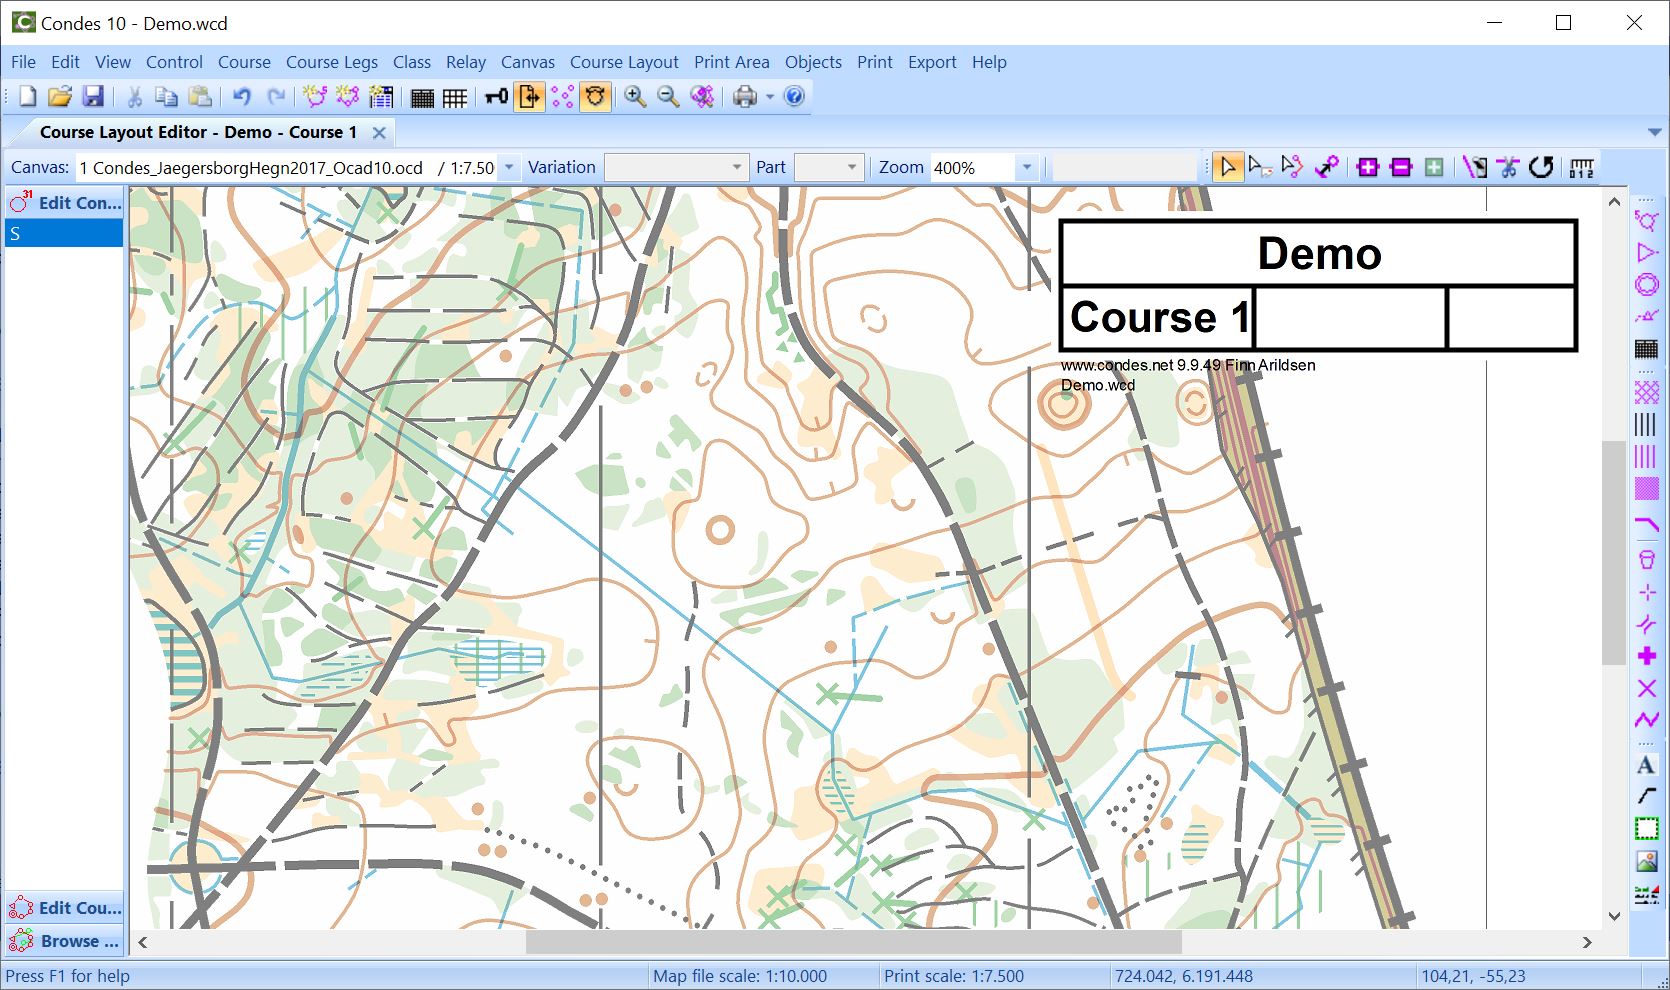Image resolution: width=1670 pixels, height=990 pixels.
Task: Undo the last action
Action: (x=242, y=96)
